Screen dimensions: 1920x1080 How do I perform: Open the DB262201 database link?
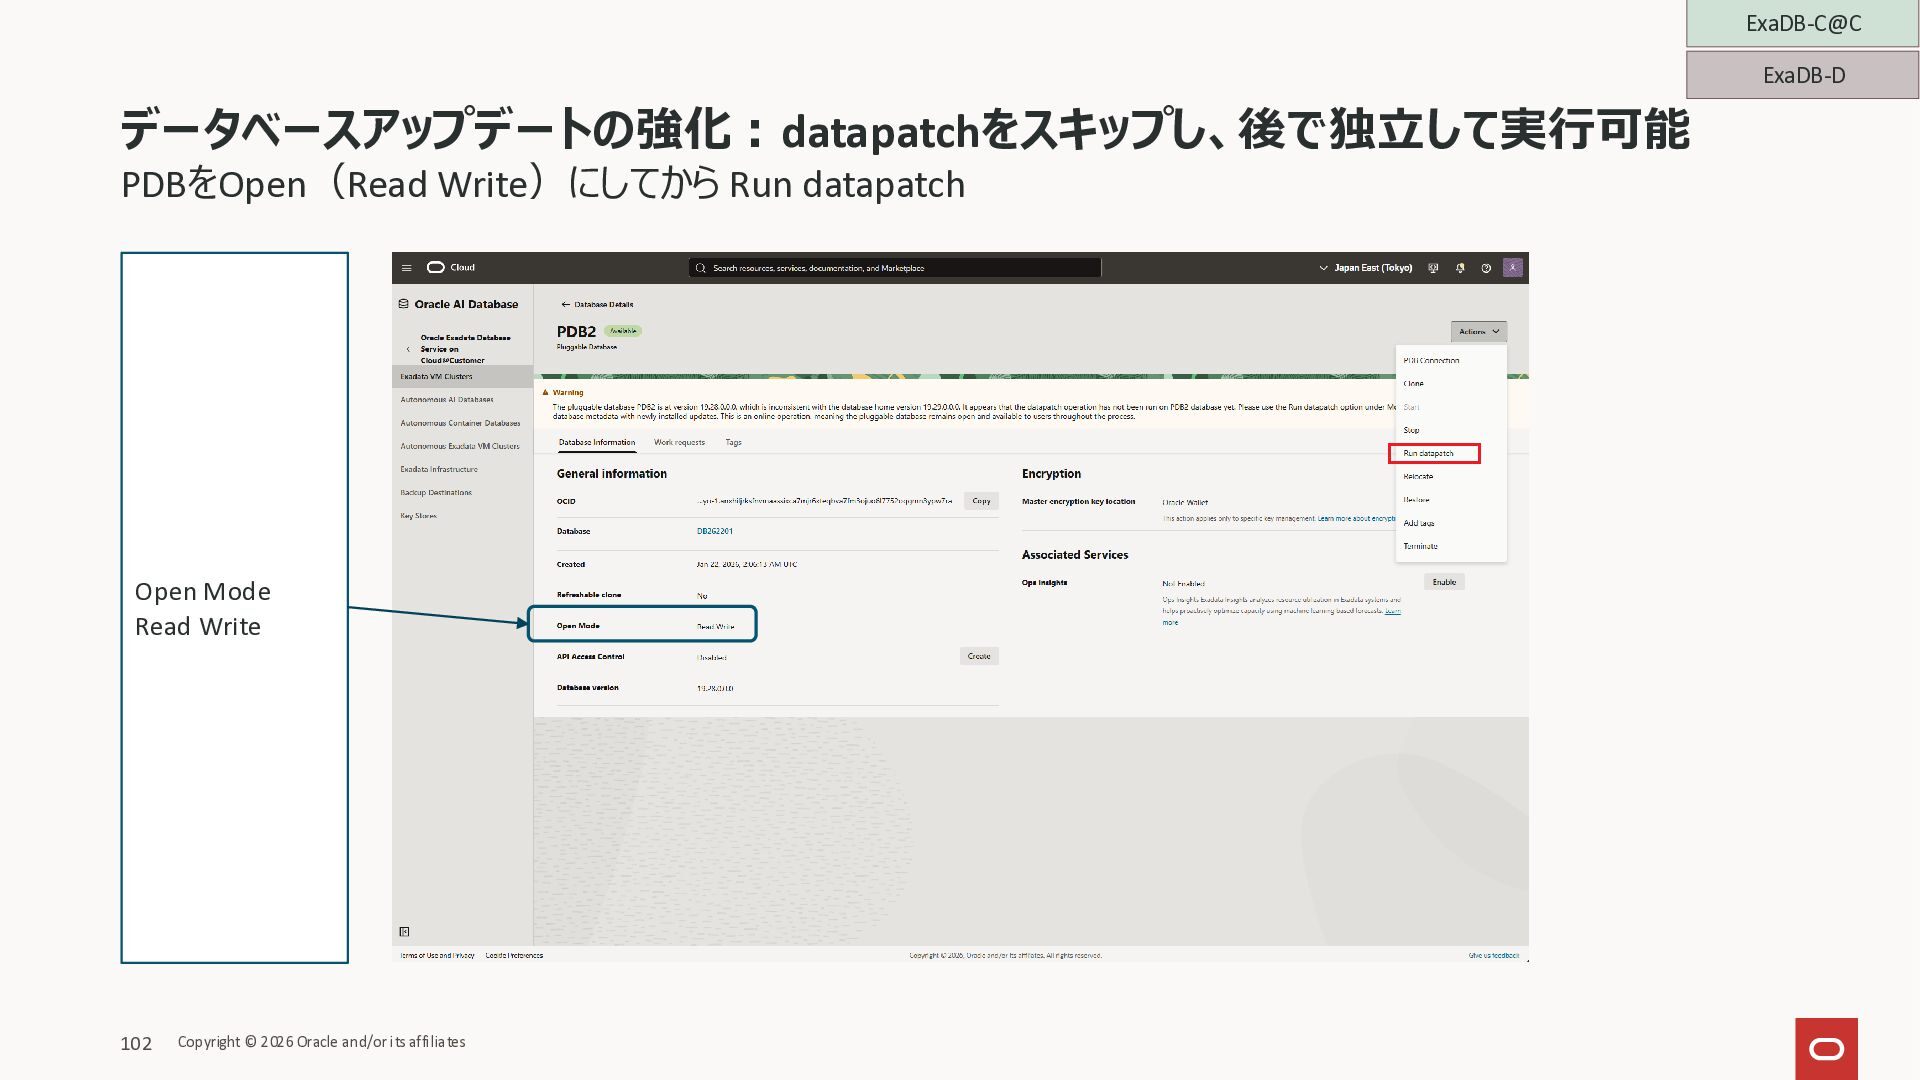tap(714, 531)
